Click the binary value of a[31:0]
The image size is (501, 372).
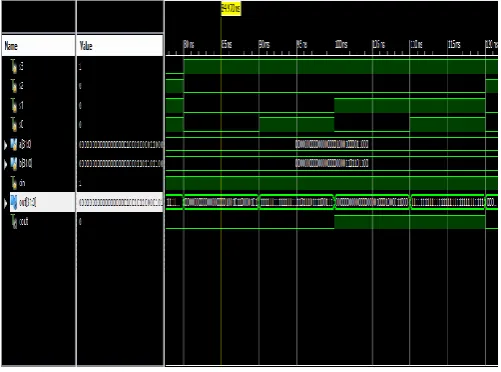click(121, 144)
